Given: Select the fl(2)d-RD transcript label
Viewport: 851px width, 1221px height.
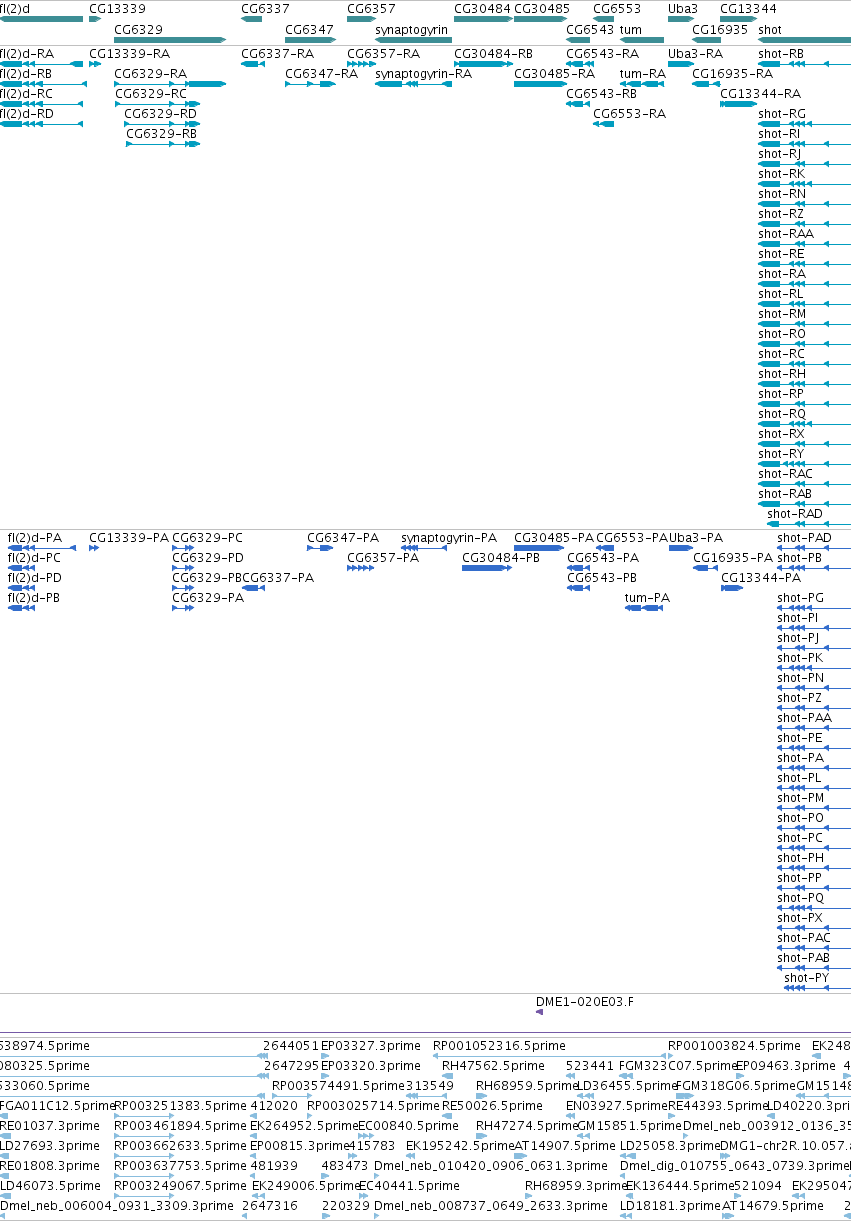Looking at the screenshot, I should click(27, 113).
